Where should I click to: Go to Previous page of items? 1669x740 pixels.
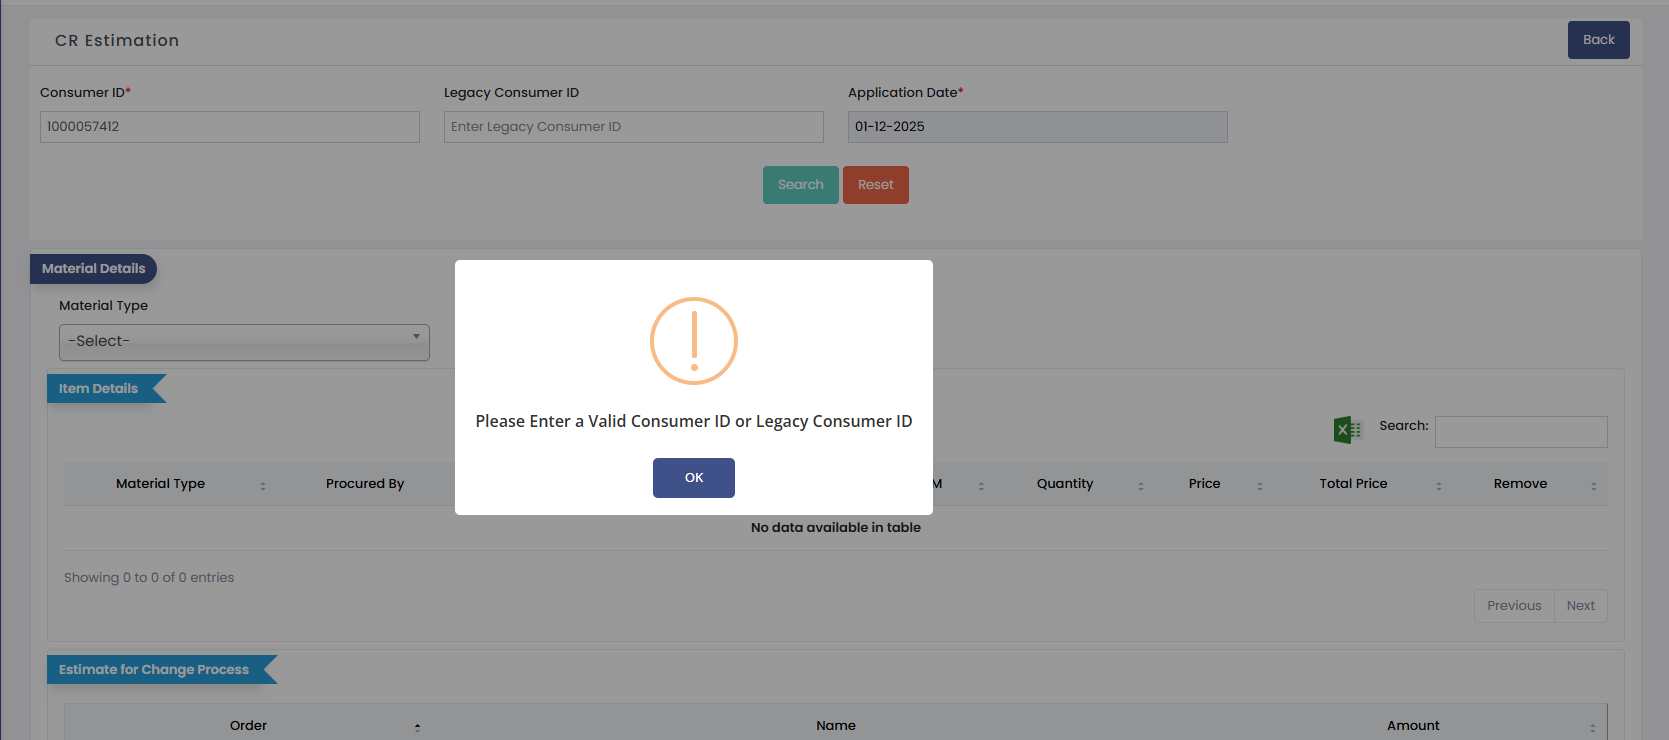point(1514,606)
